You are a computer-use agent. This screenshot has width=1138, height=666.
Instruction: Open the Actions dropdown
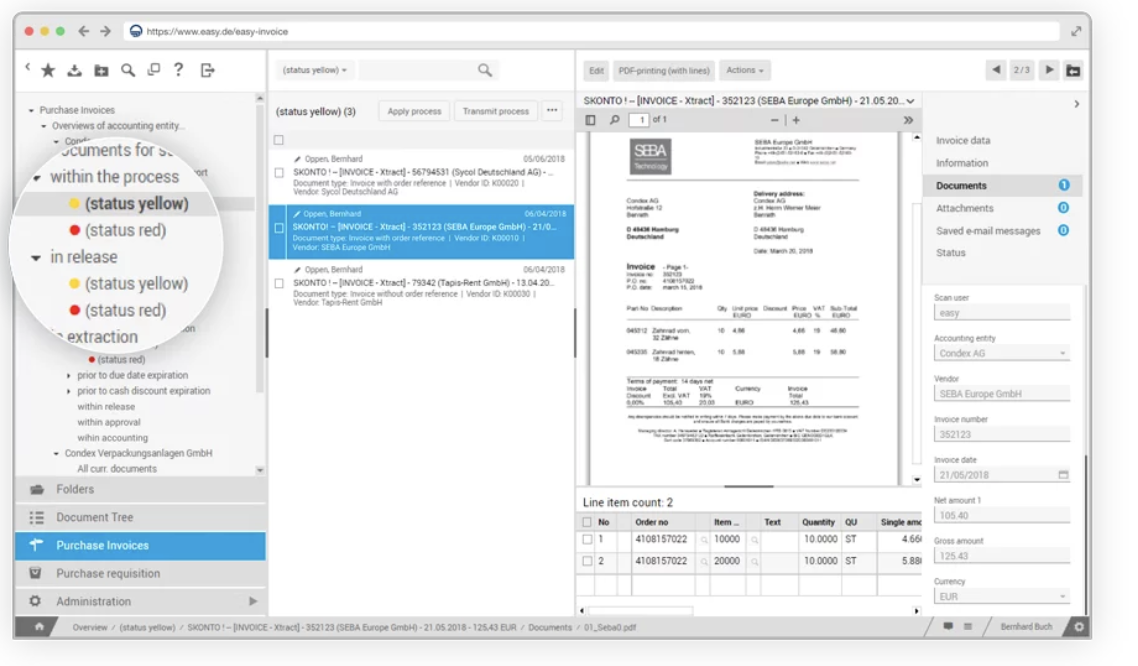click(744, 70)
